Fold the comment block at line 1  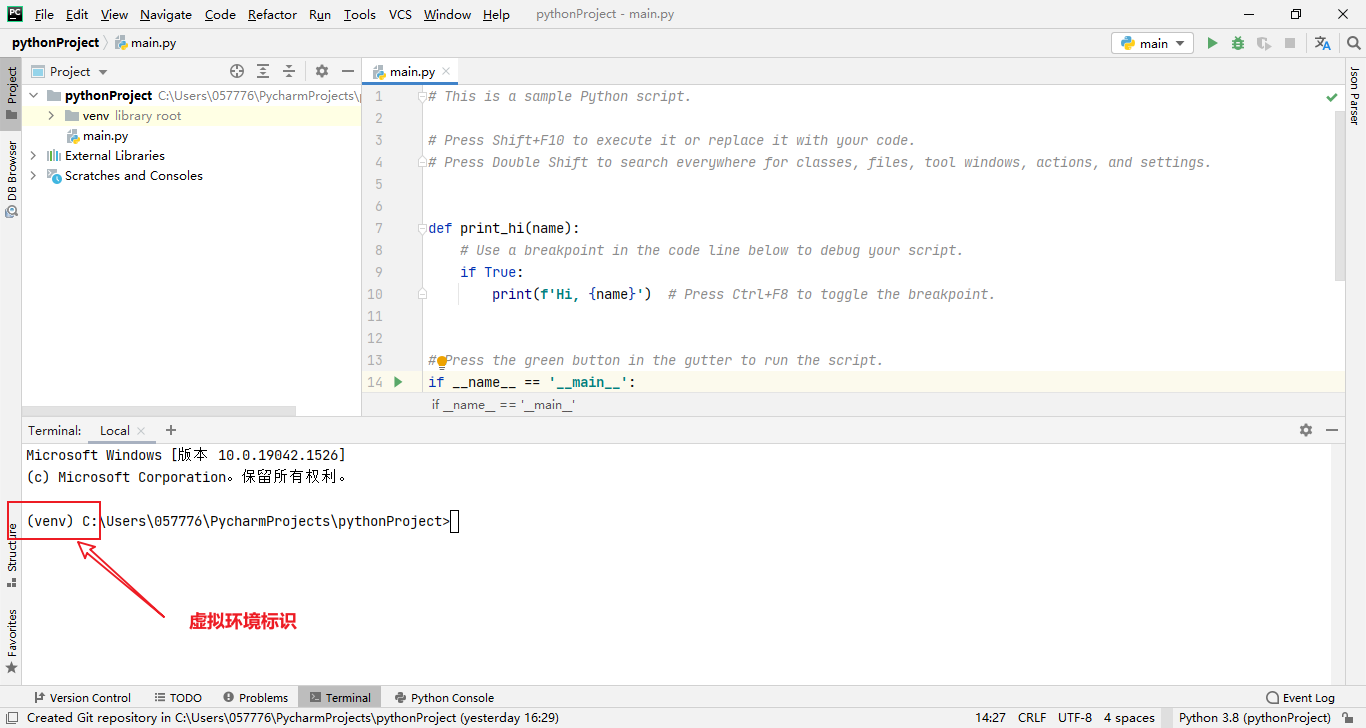point(423,97)
